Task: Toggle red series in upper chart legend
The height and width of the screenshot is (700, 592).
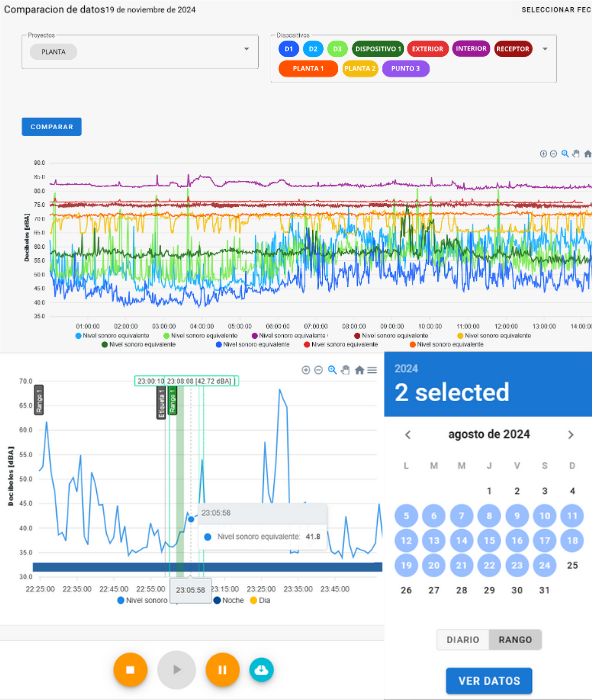Action: pyautogui.click(x=341, y=345)
